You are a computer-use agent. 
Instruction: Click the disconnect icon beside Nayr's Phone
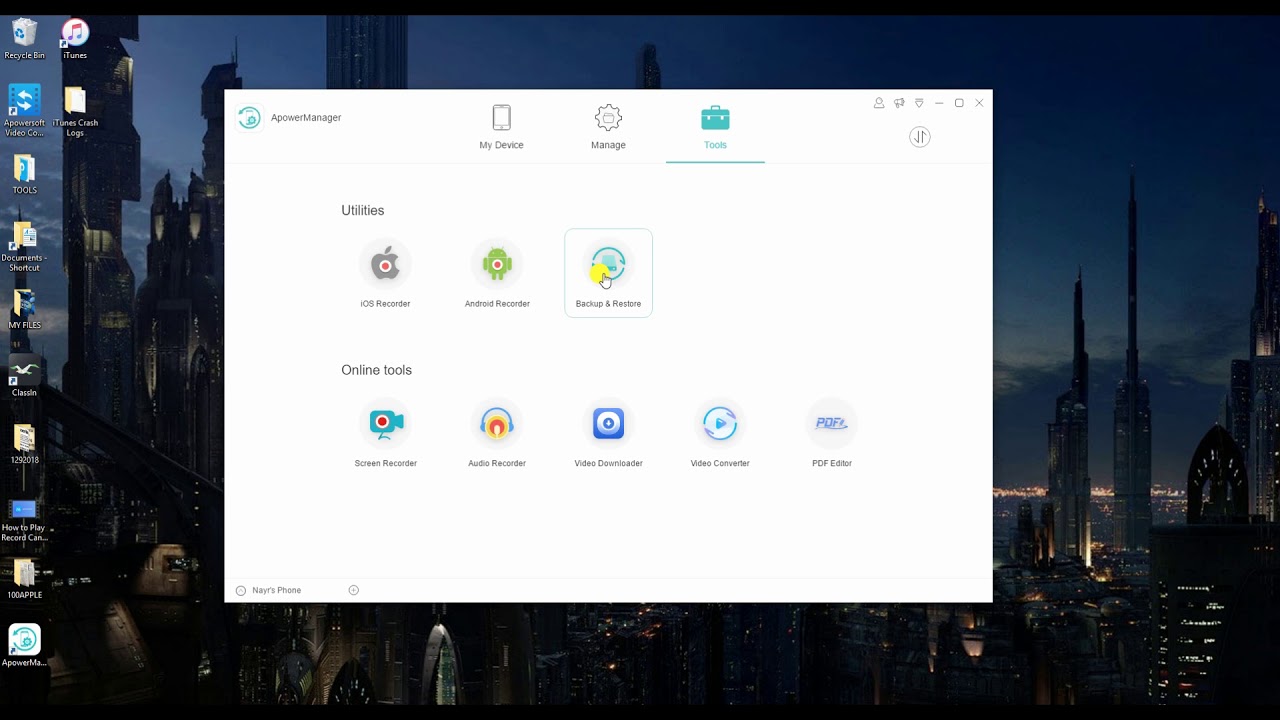tap(240, 590)
